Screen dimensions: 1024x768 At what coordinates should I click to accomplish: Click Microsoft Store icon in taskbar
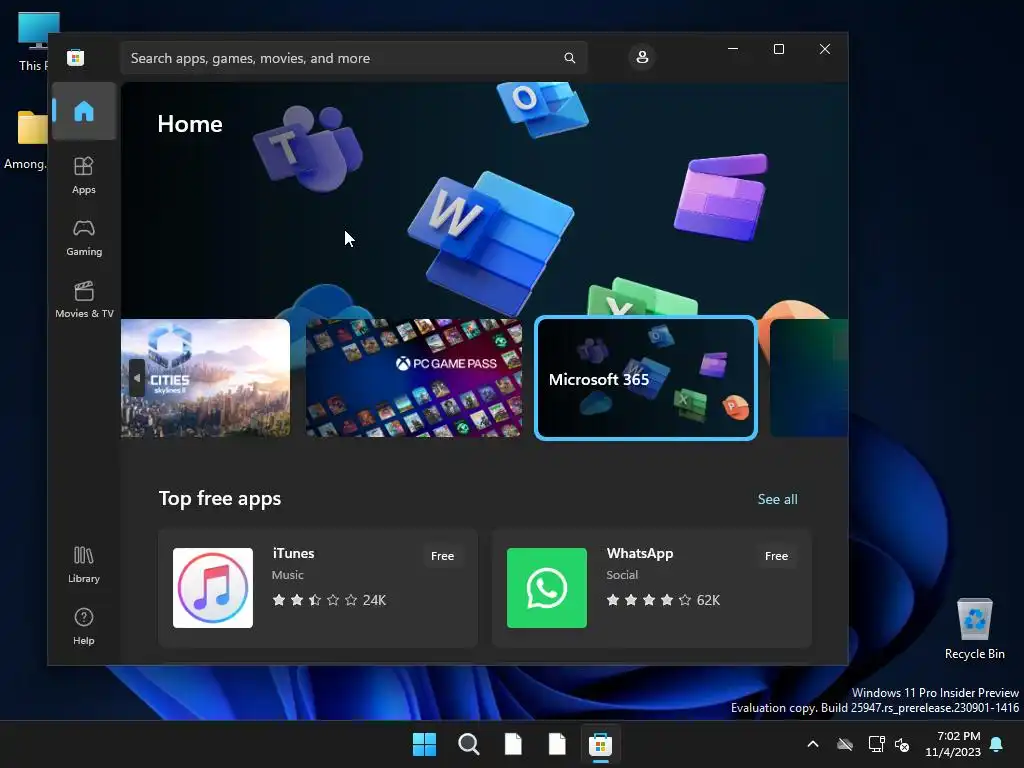[600, 744]
